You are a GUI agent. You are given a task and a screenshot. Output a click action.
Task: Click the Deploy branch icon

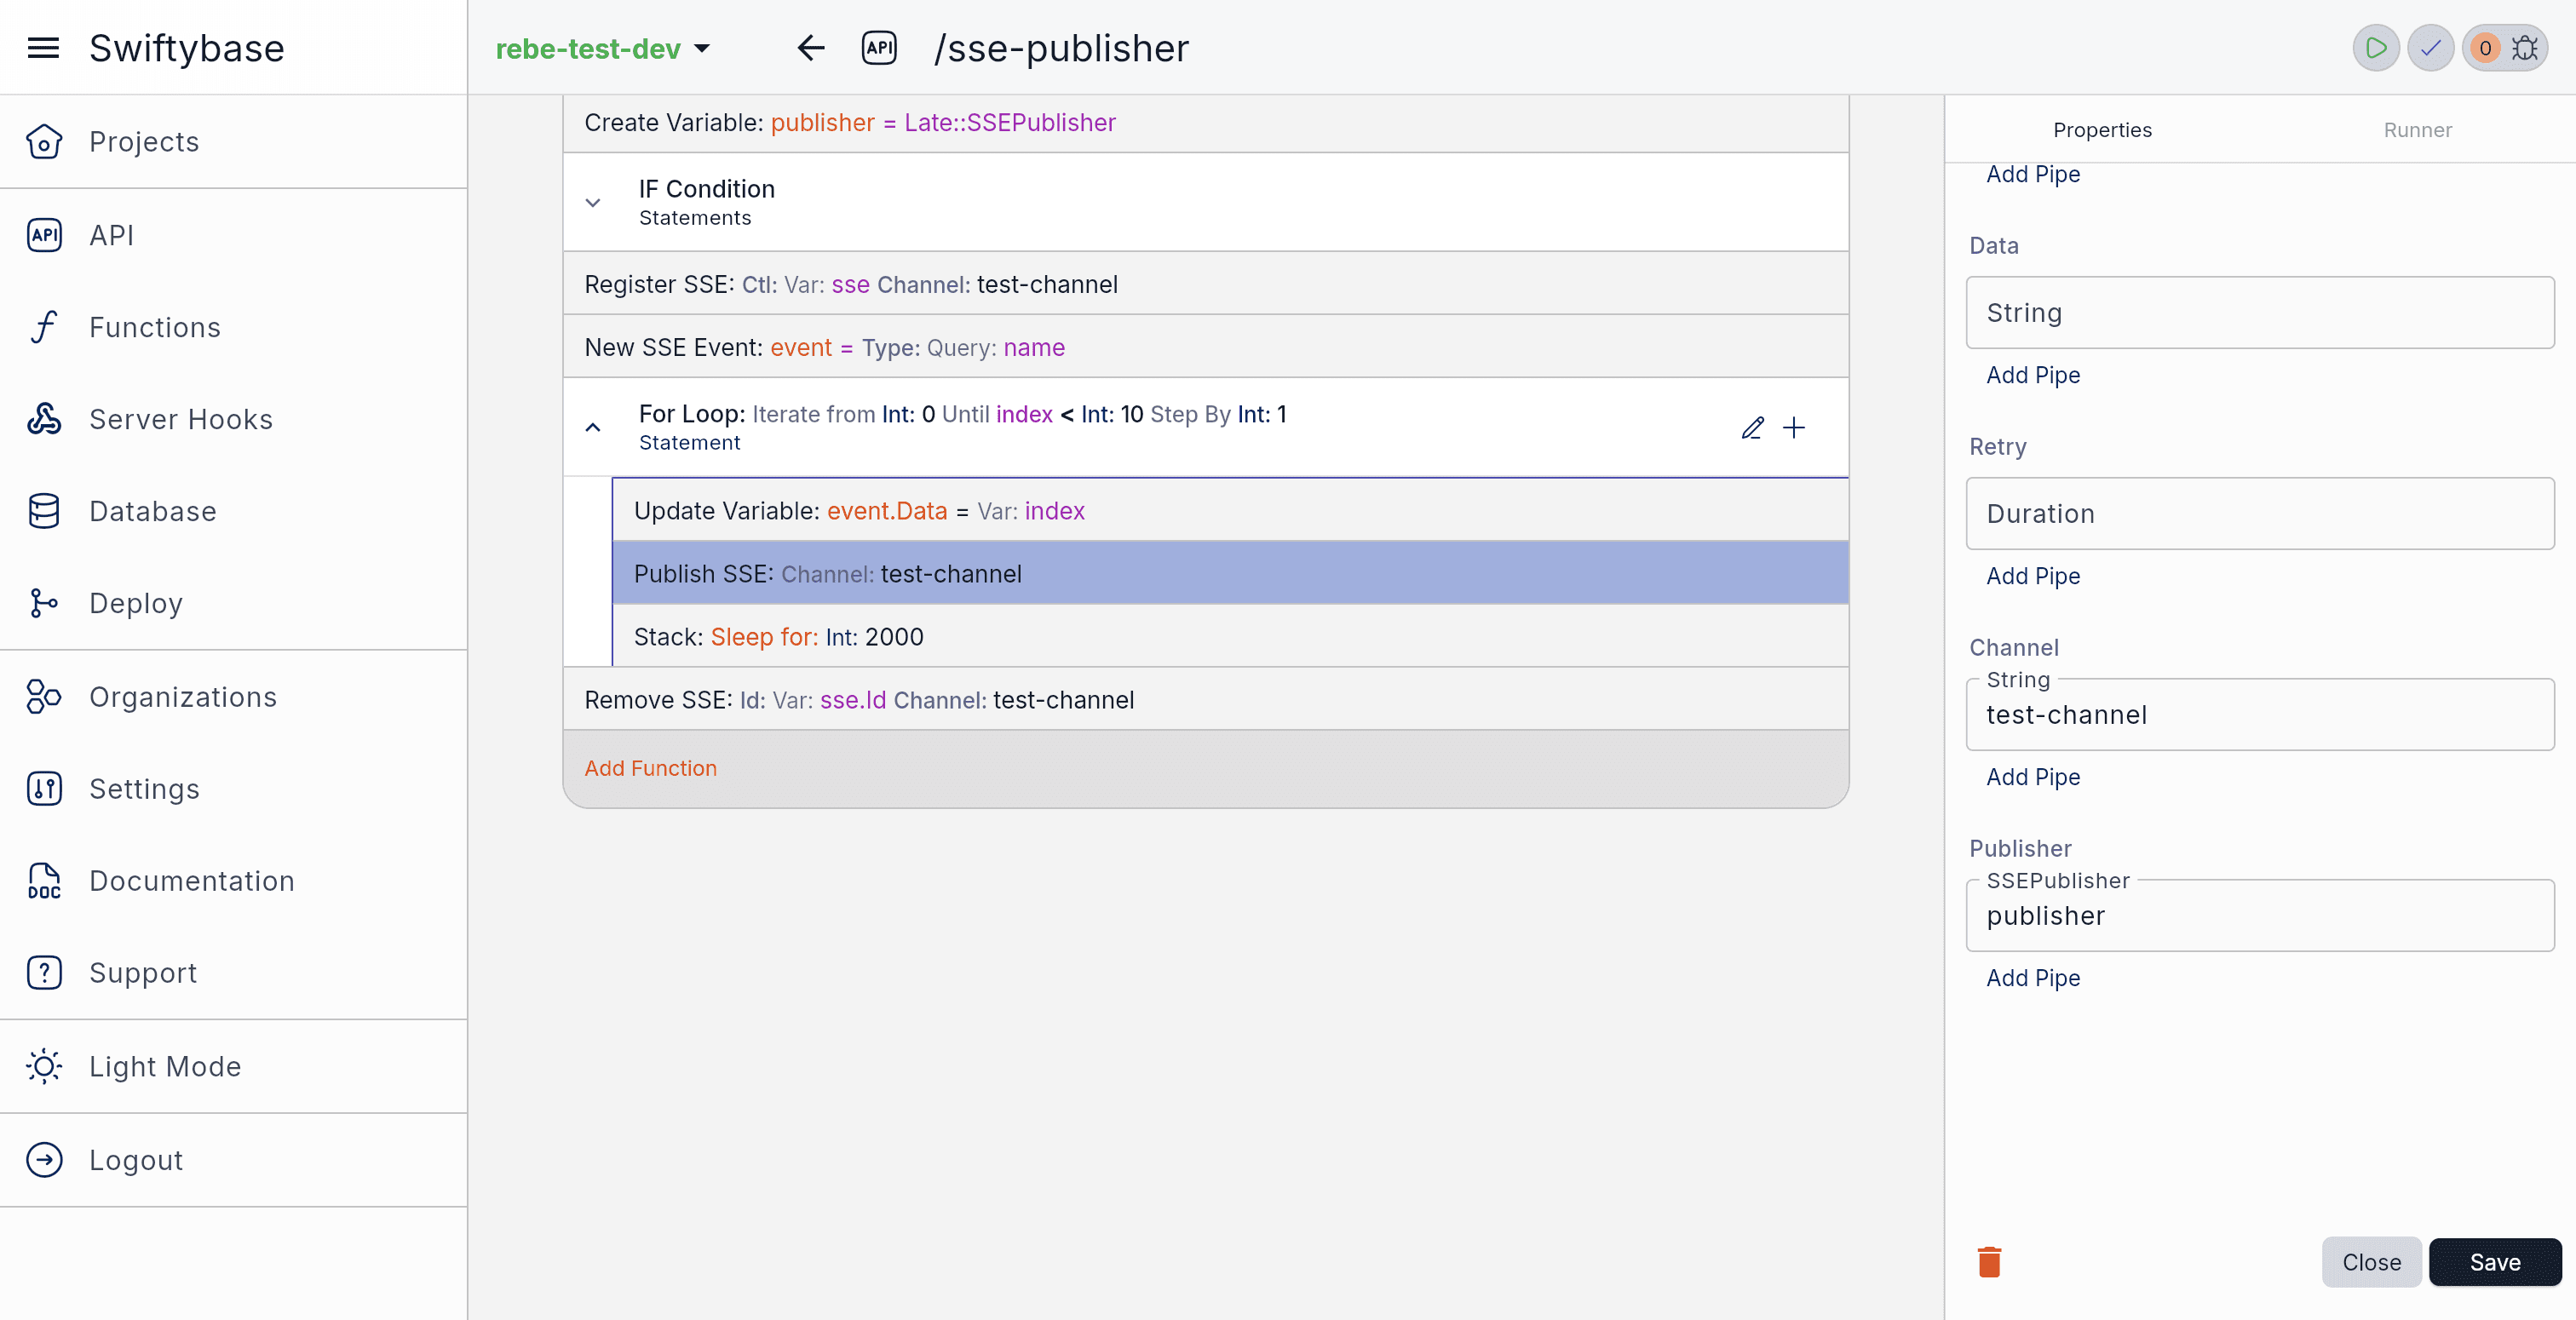(x=44, y=603)
